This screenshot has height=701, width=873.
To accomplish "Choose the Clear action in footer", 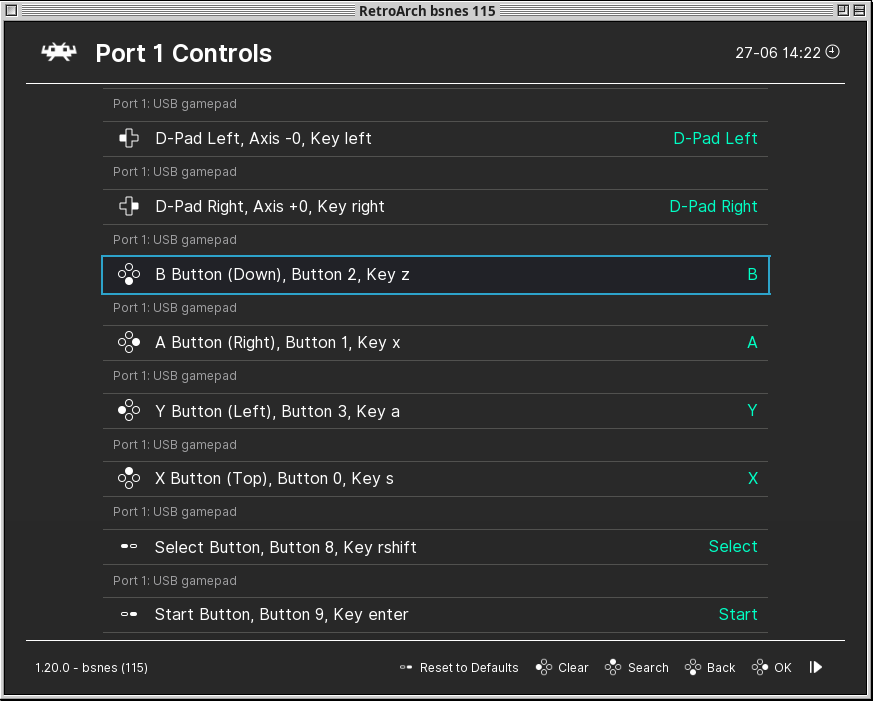I will [x=562, y=668].
